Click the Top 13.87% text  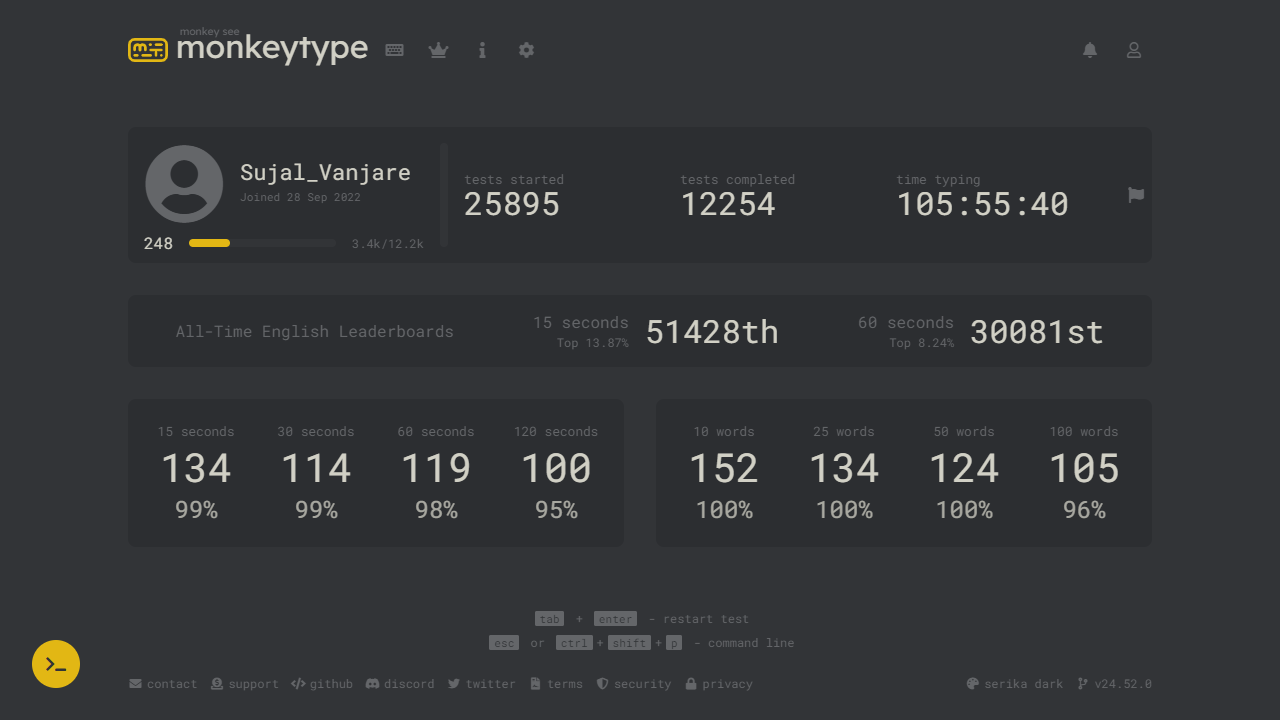(593, 343)
